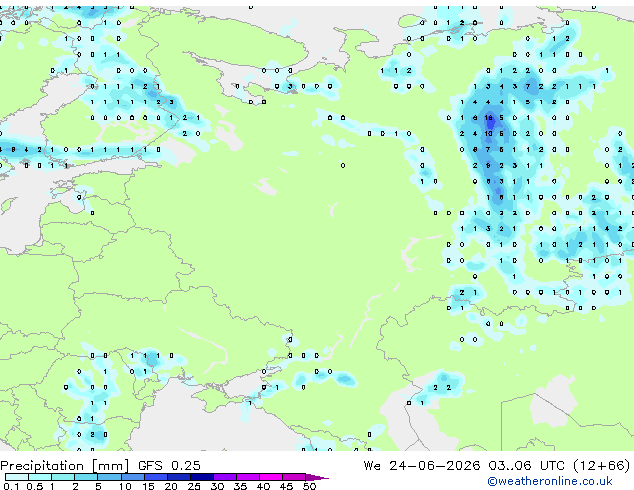Click the "We 24-06-2026" date text
Viewport: 634px width, 490px height.
click(422, 466)
